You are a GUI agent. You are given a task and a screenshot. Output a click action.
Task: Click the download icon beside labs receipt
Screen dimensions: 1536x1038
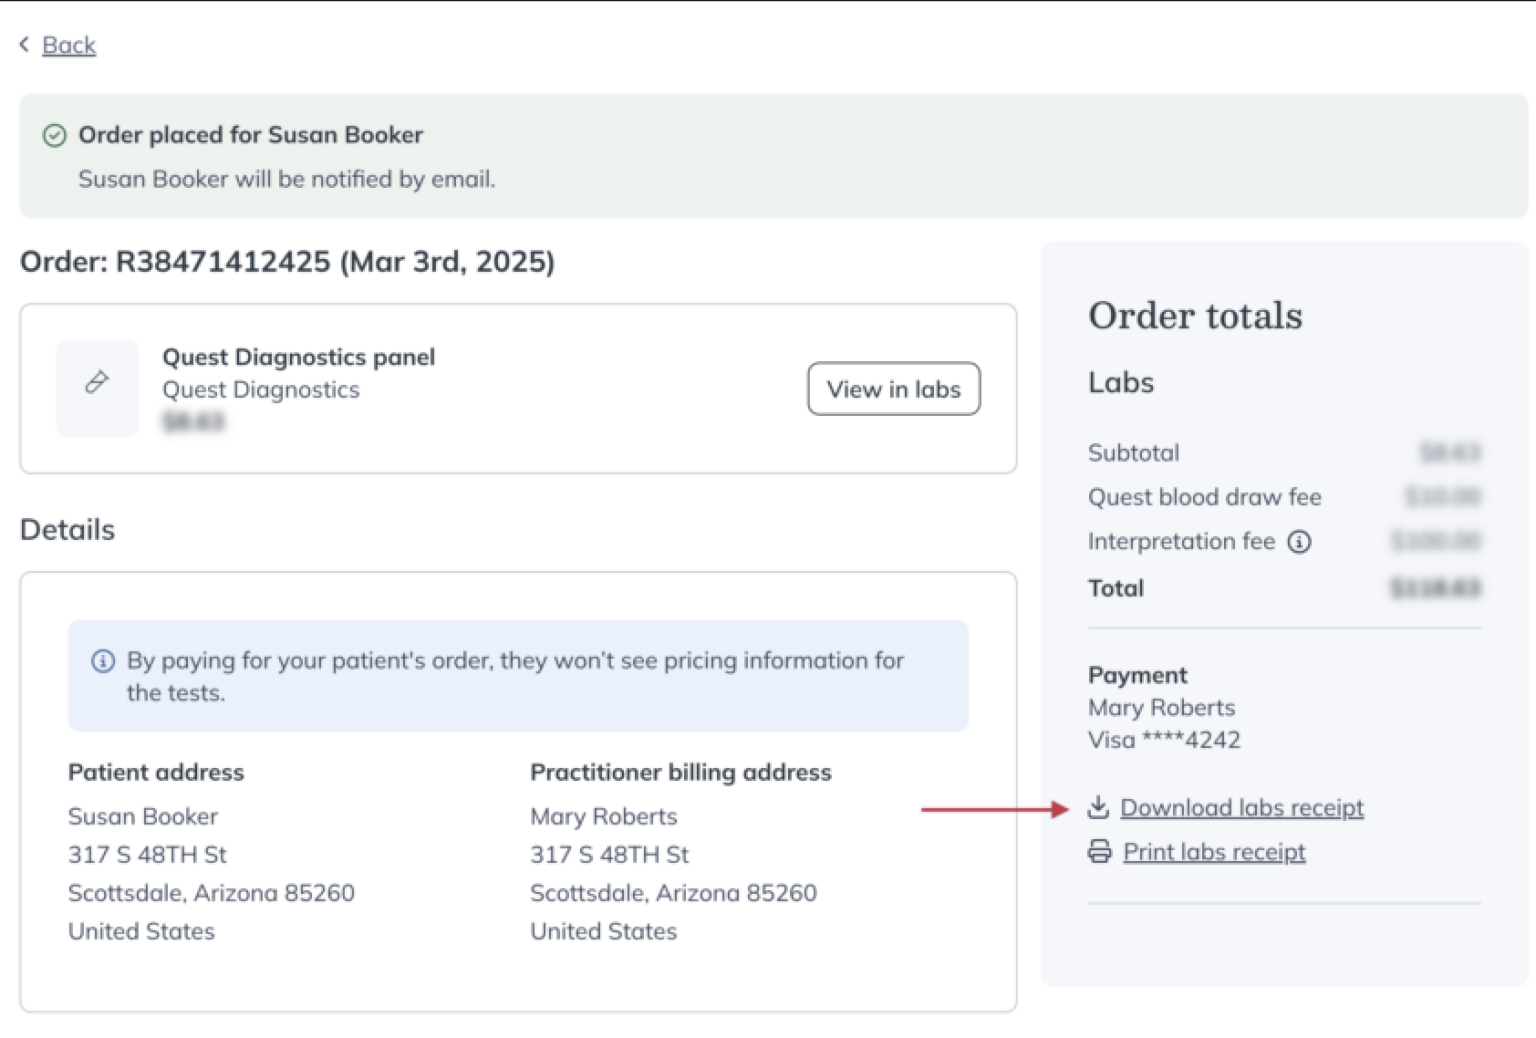click(x=1100, y=807)
